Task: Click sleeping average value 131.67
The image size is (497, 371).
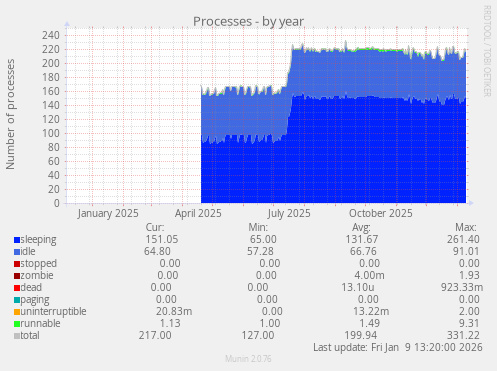Action: click(362, 239)
